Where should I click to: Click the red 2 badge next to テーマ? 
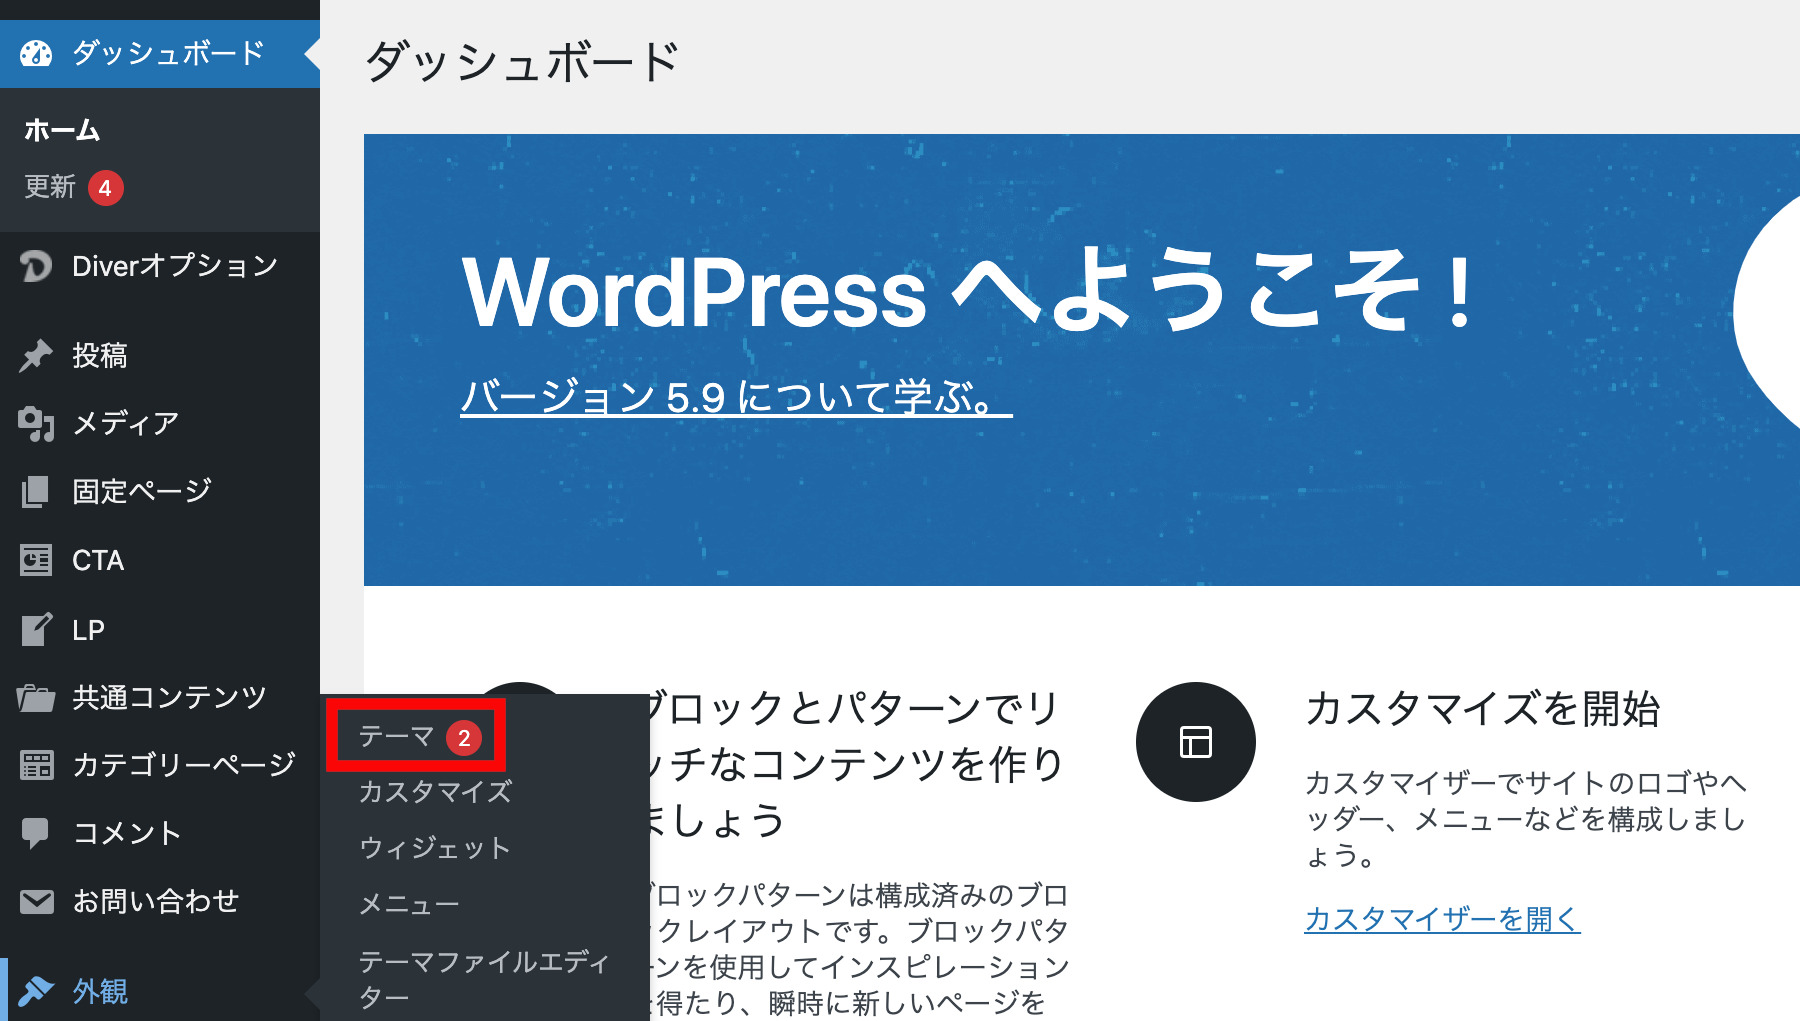point(464,738)
